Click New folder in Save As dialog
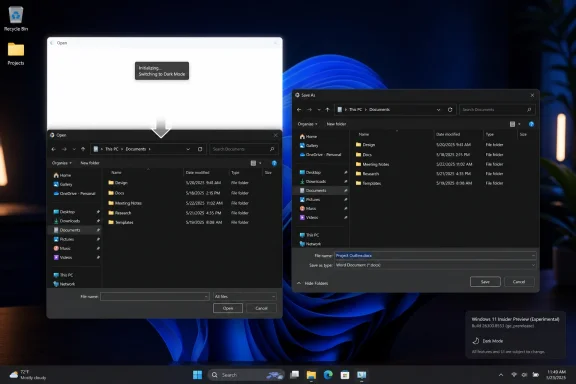The width and height of the screenshot is (576, 384). (x=336, y=124)
